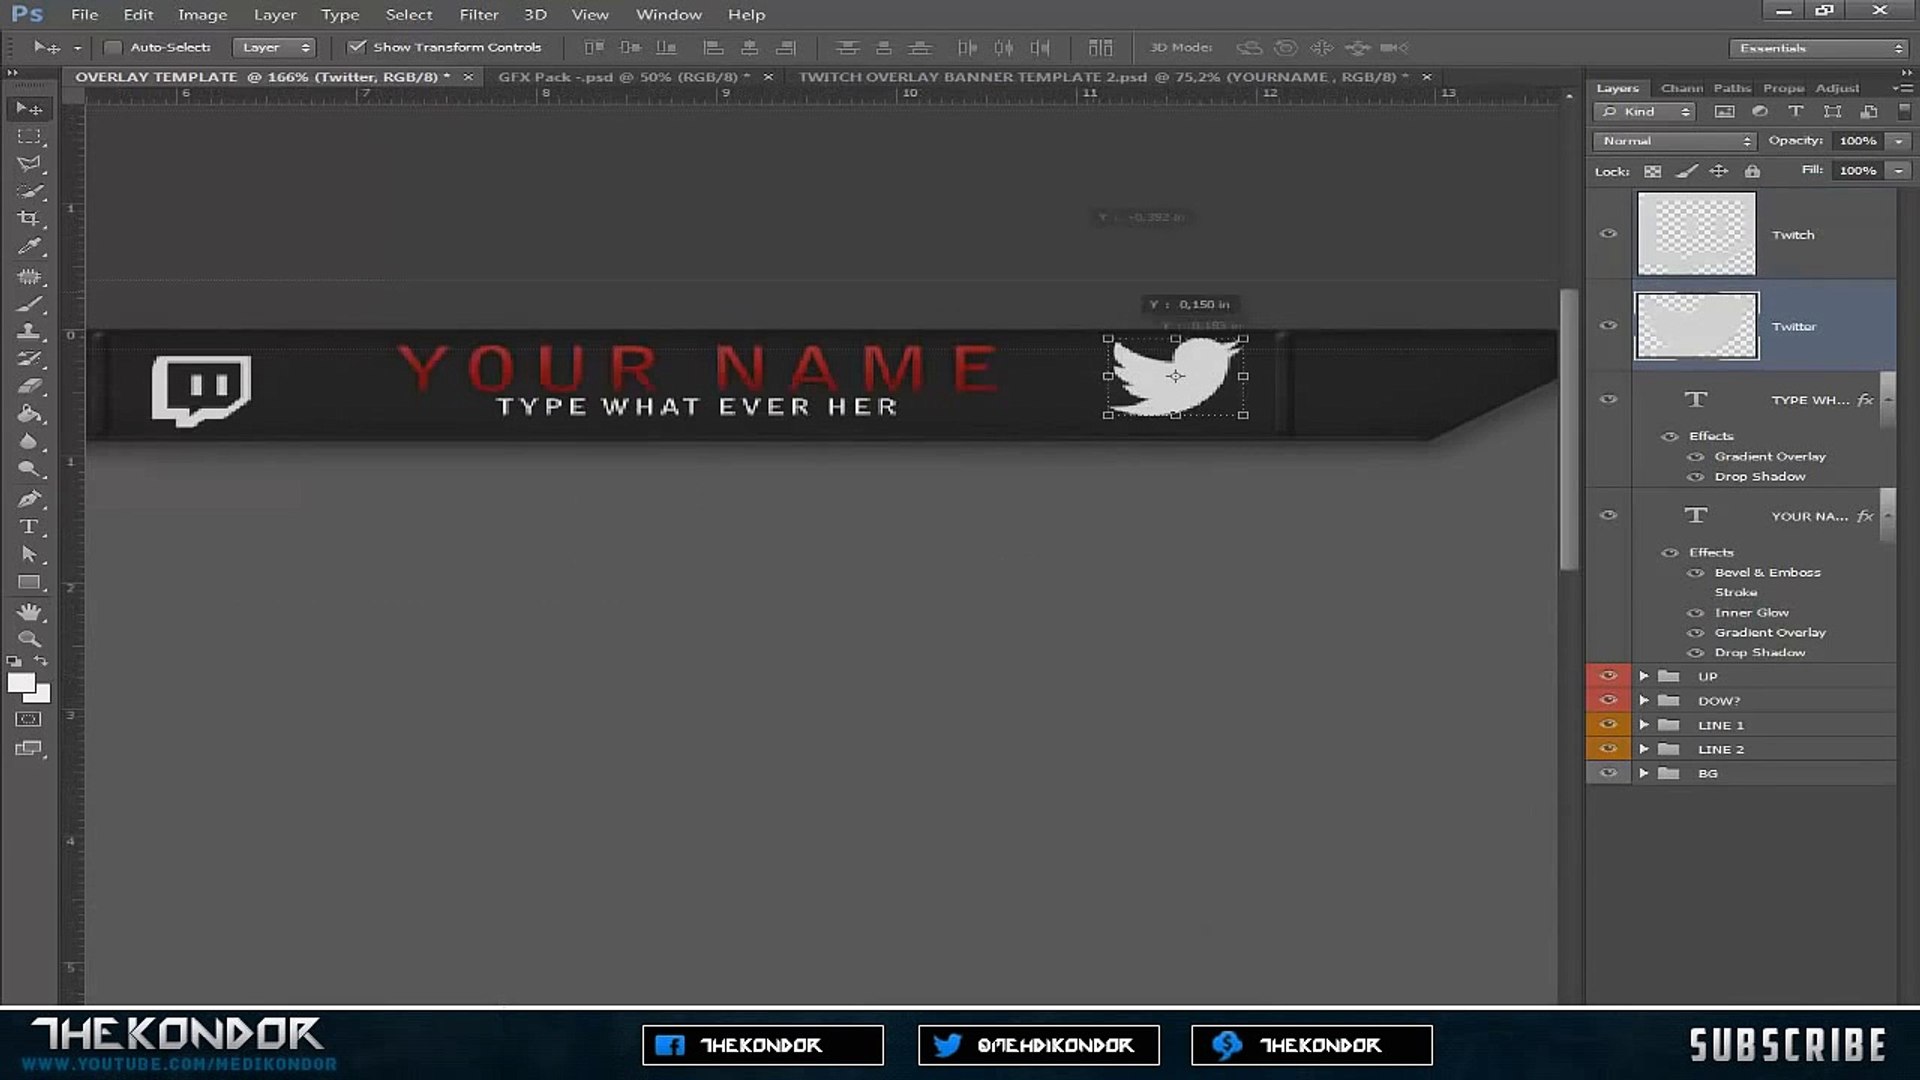Enable the Auto-Select checkbox

tap(113, 47)
